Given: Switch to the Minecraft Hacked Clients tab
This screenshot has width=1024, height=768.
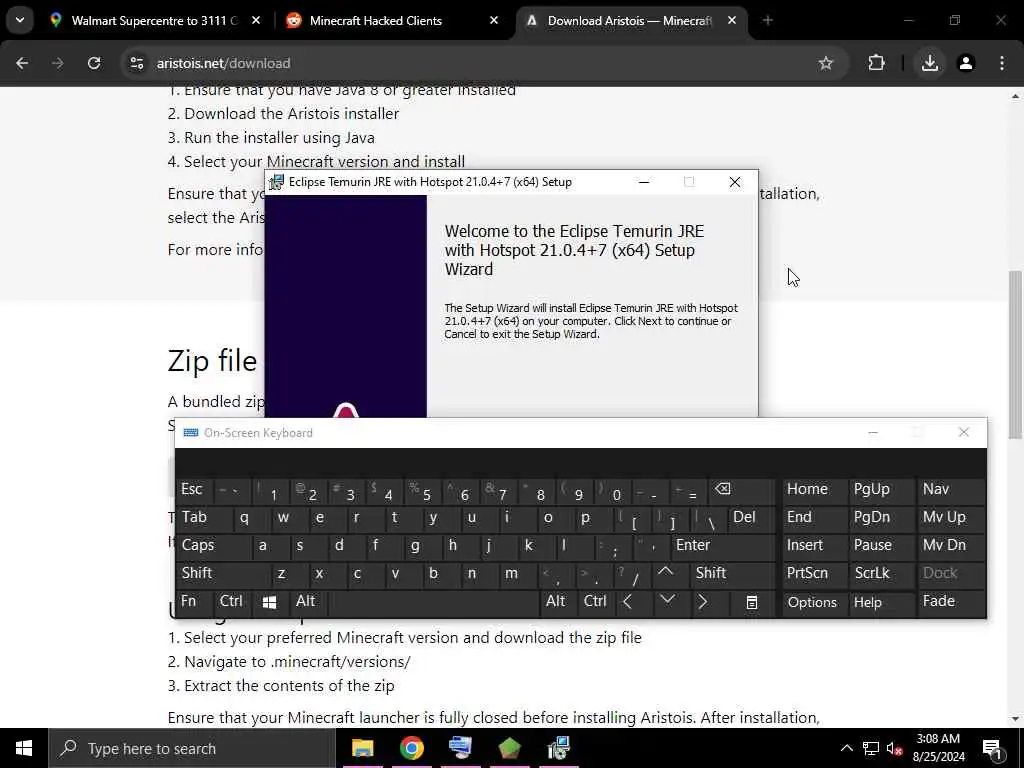Looking at the screenshot, I should 392,21.
